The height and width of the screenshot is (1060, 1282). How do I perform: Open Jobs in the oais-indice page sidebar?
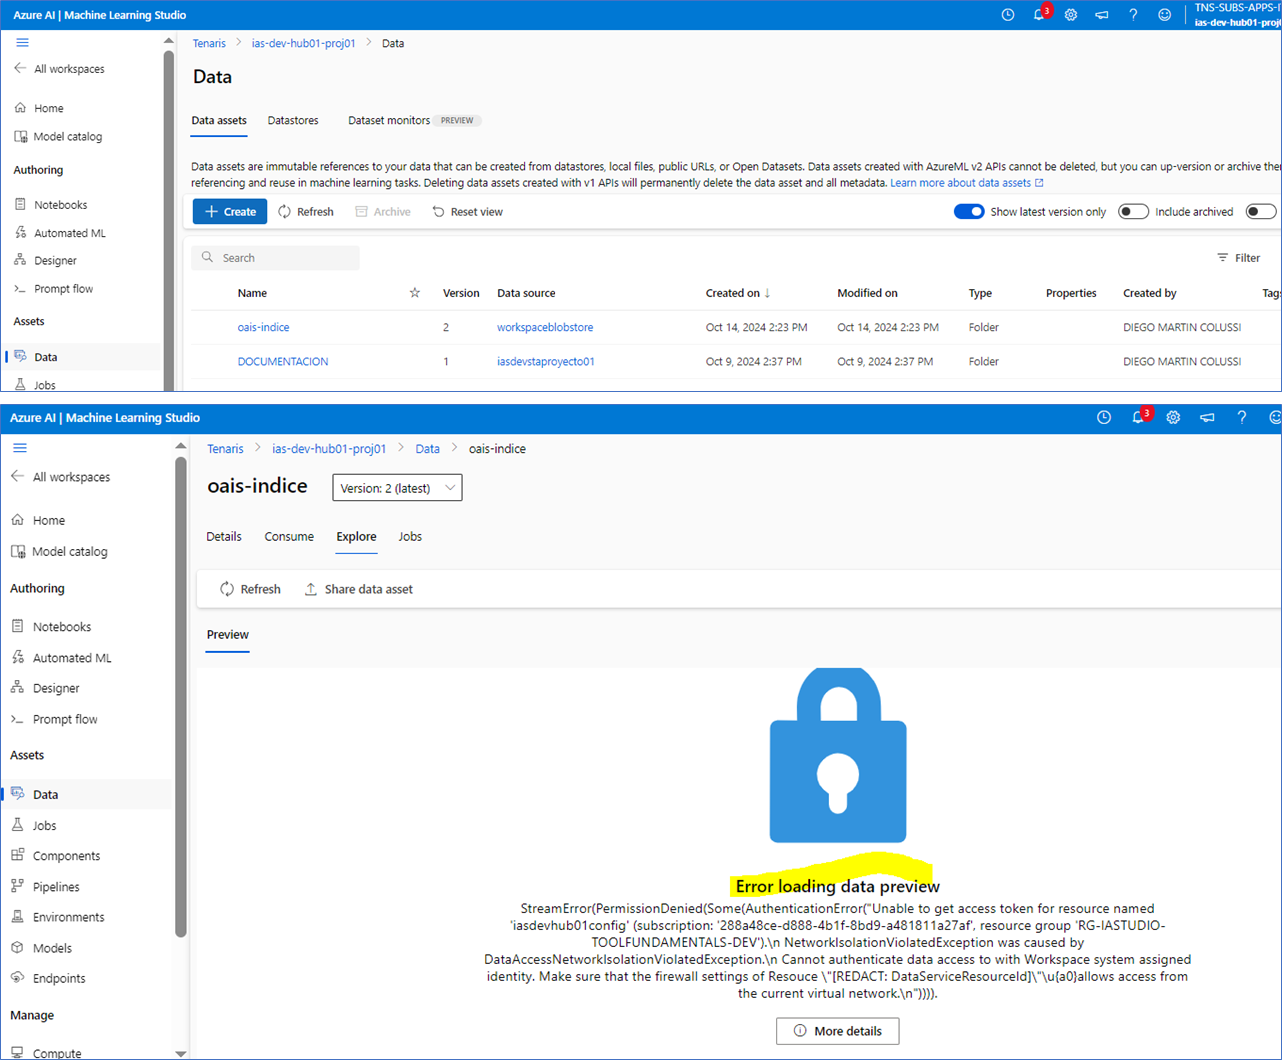(44, 825)
